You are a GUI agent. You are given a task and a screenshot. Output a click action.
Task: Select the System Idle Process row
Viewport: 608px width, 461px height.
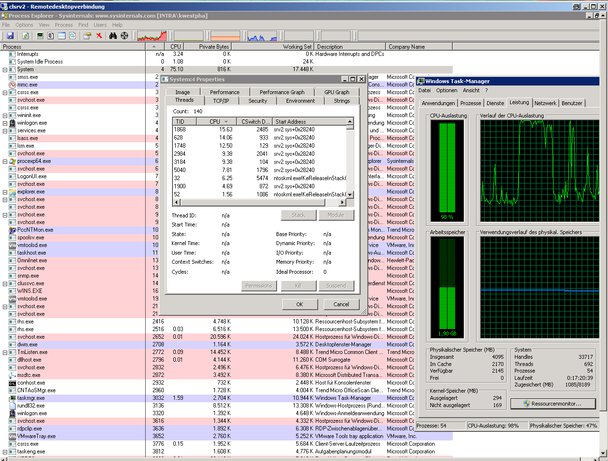click(226, 62)
